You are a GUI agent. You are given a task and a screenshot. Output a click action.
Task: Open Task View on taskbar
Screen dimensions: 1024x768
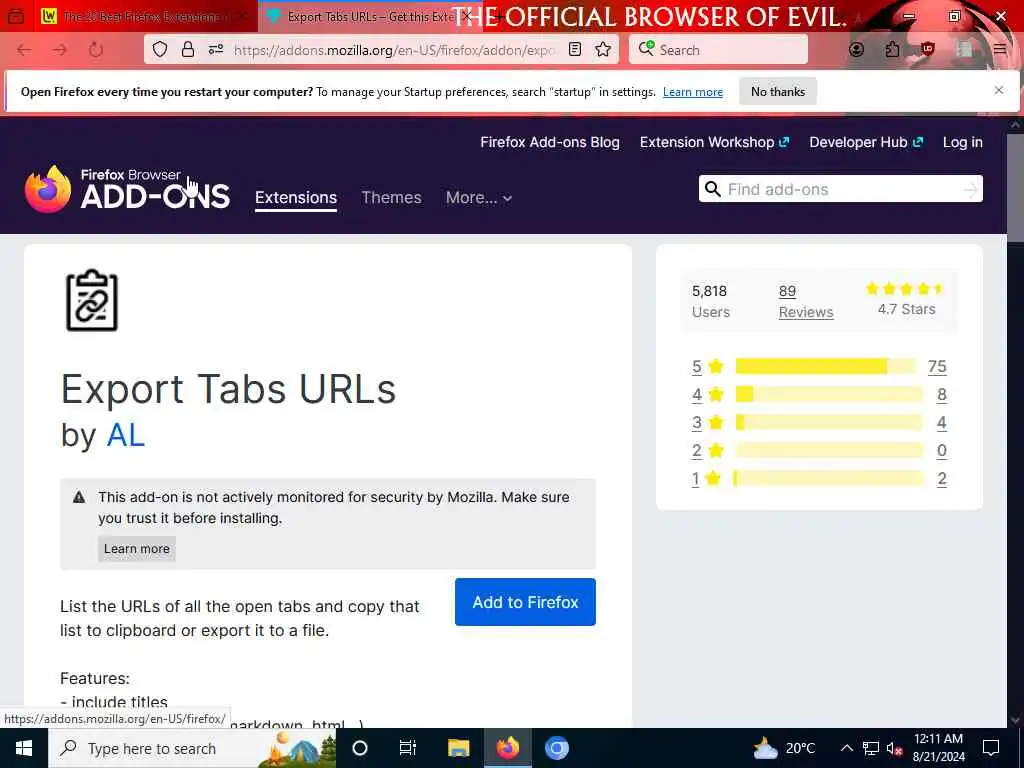tap(408, 748)
